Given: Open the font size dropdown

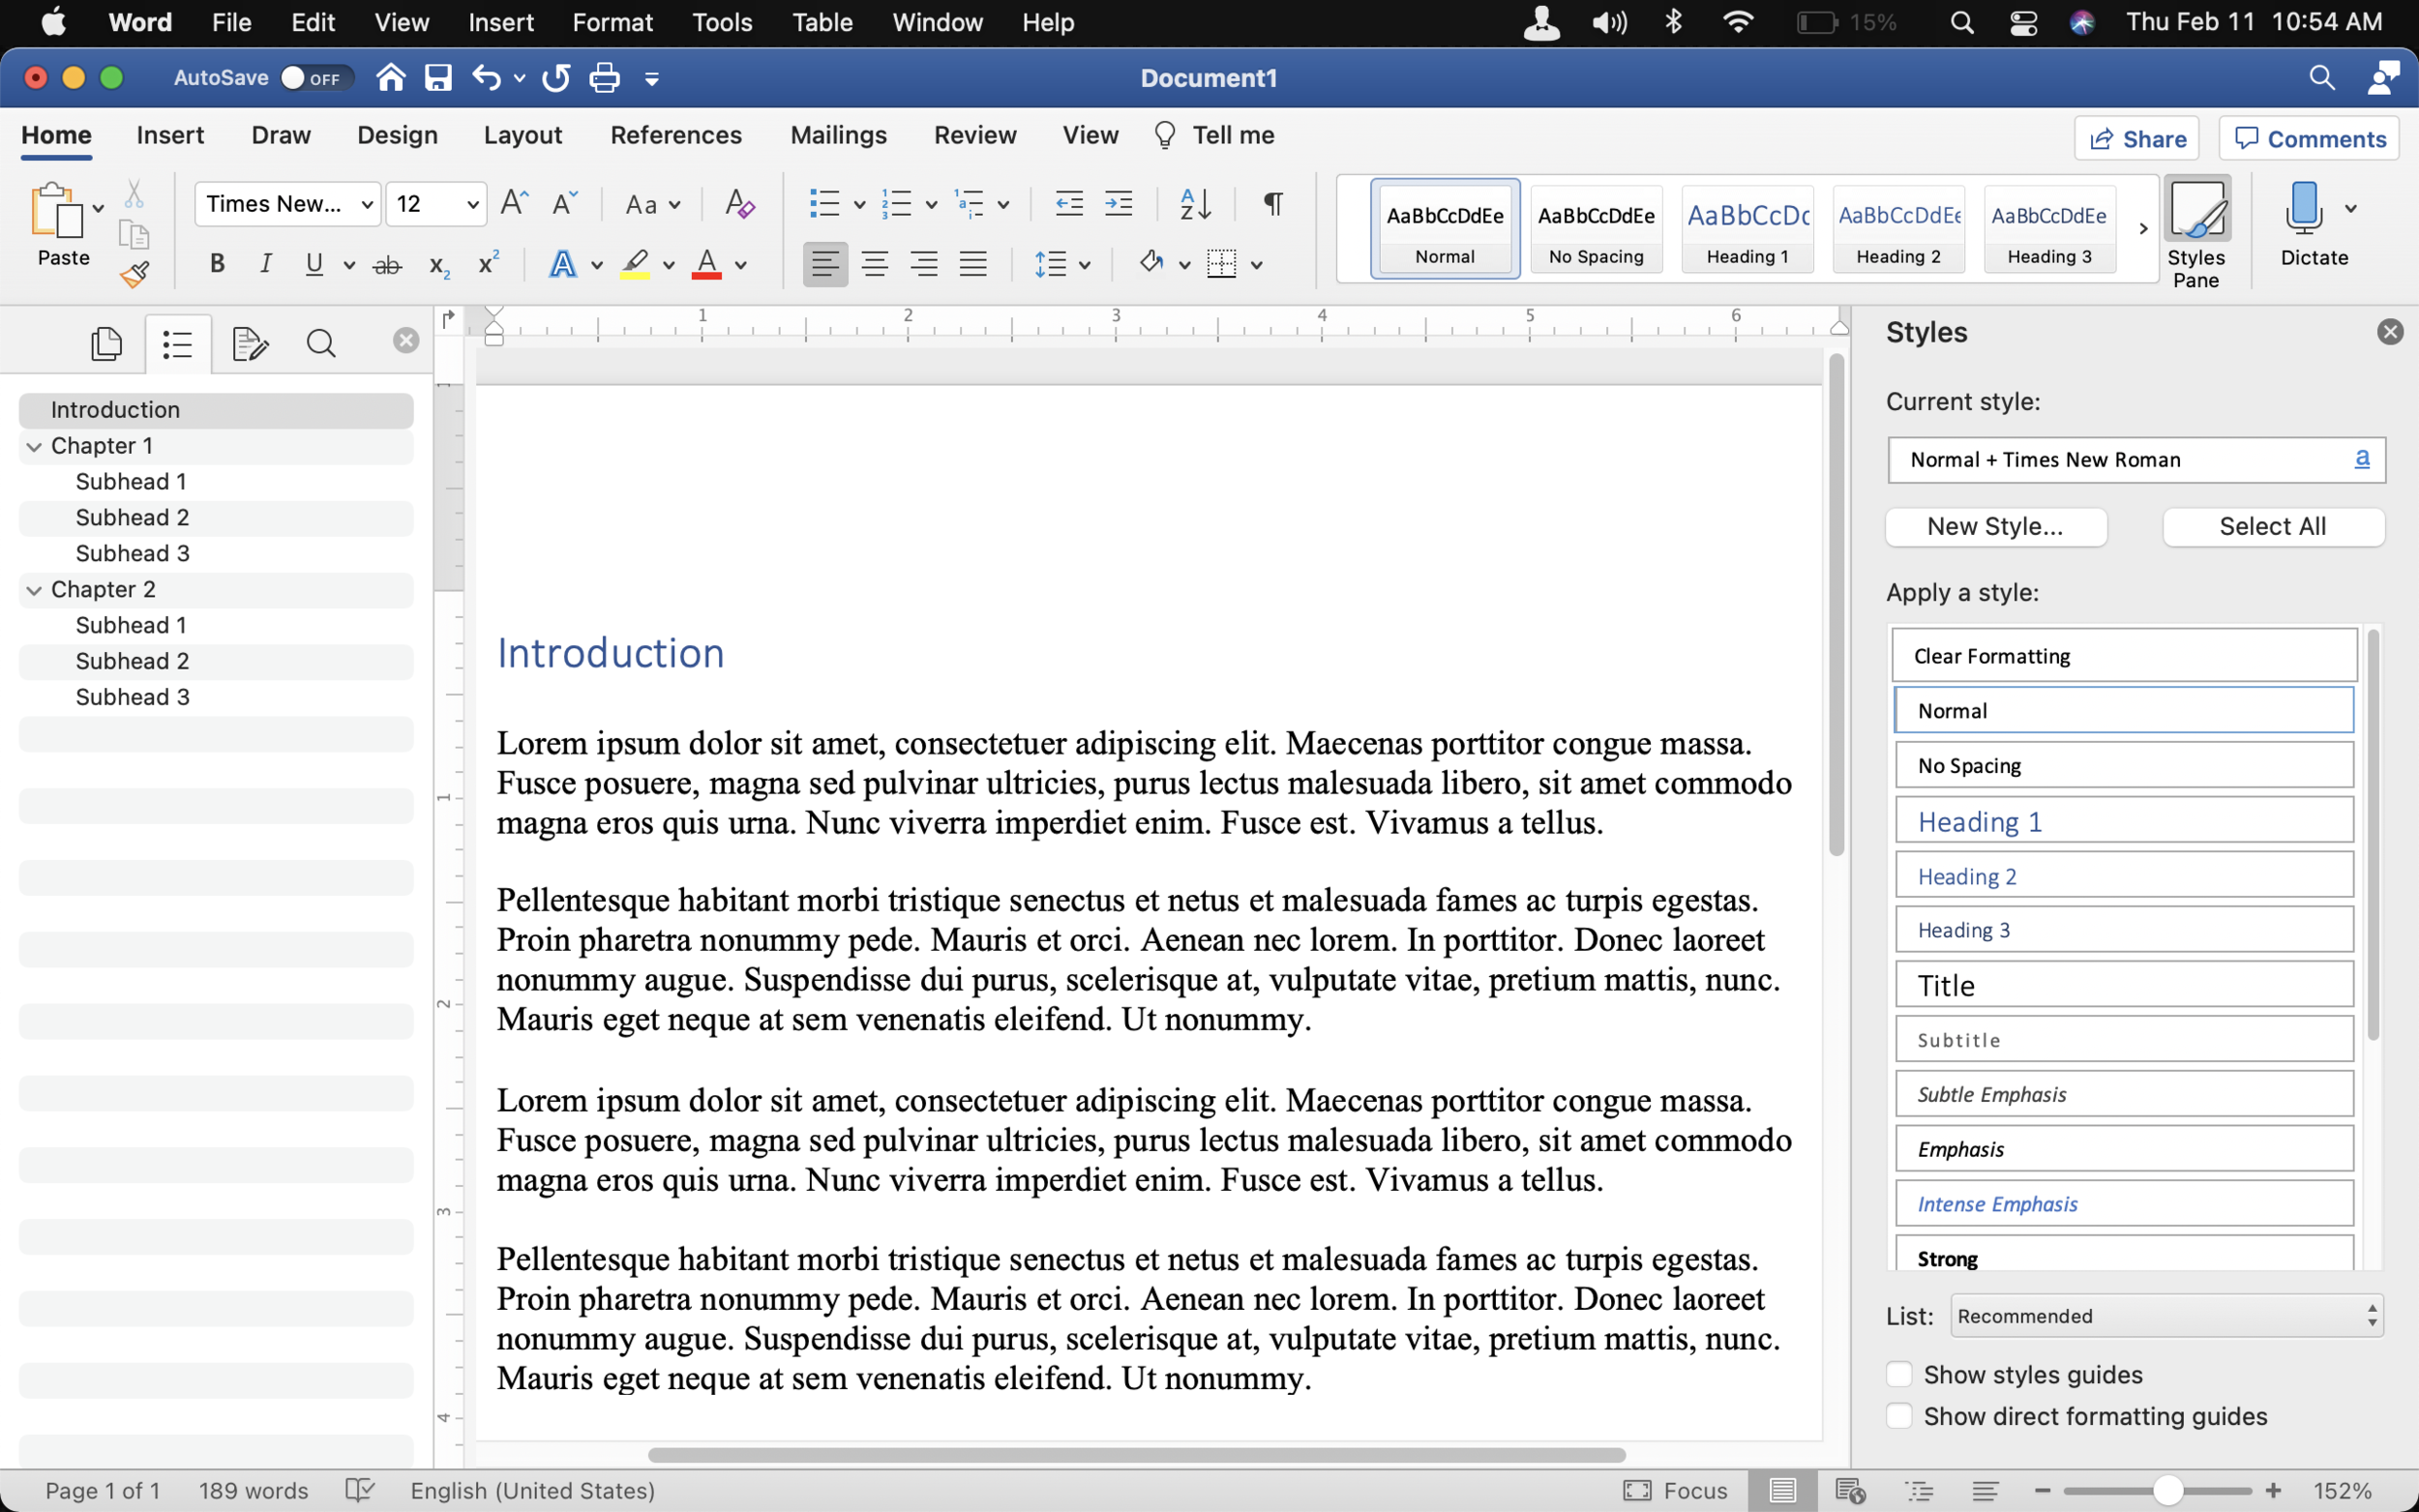Looking at the screenshot, I should tap(472, 205).
